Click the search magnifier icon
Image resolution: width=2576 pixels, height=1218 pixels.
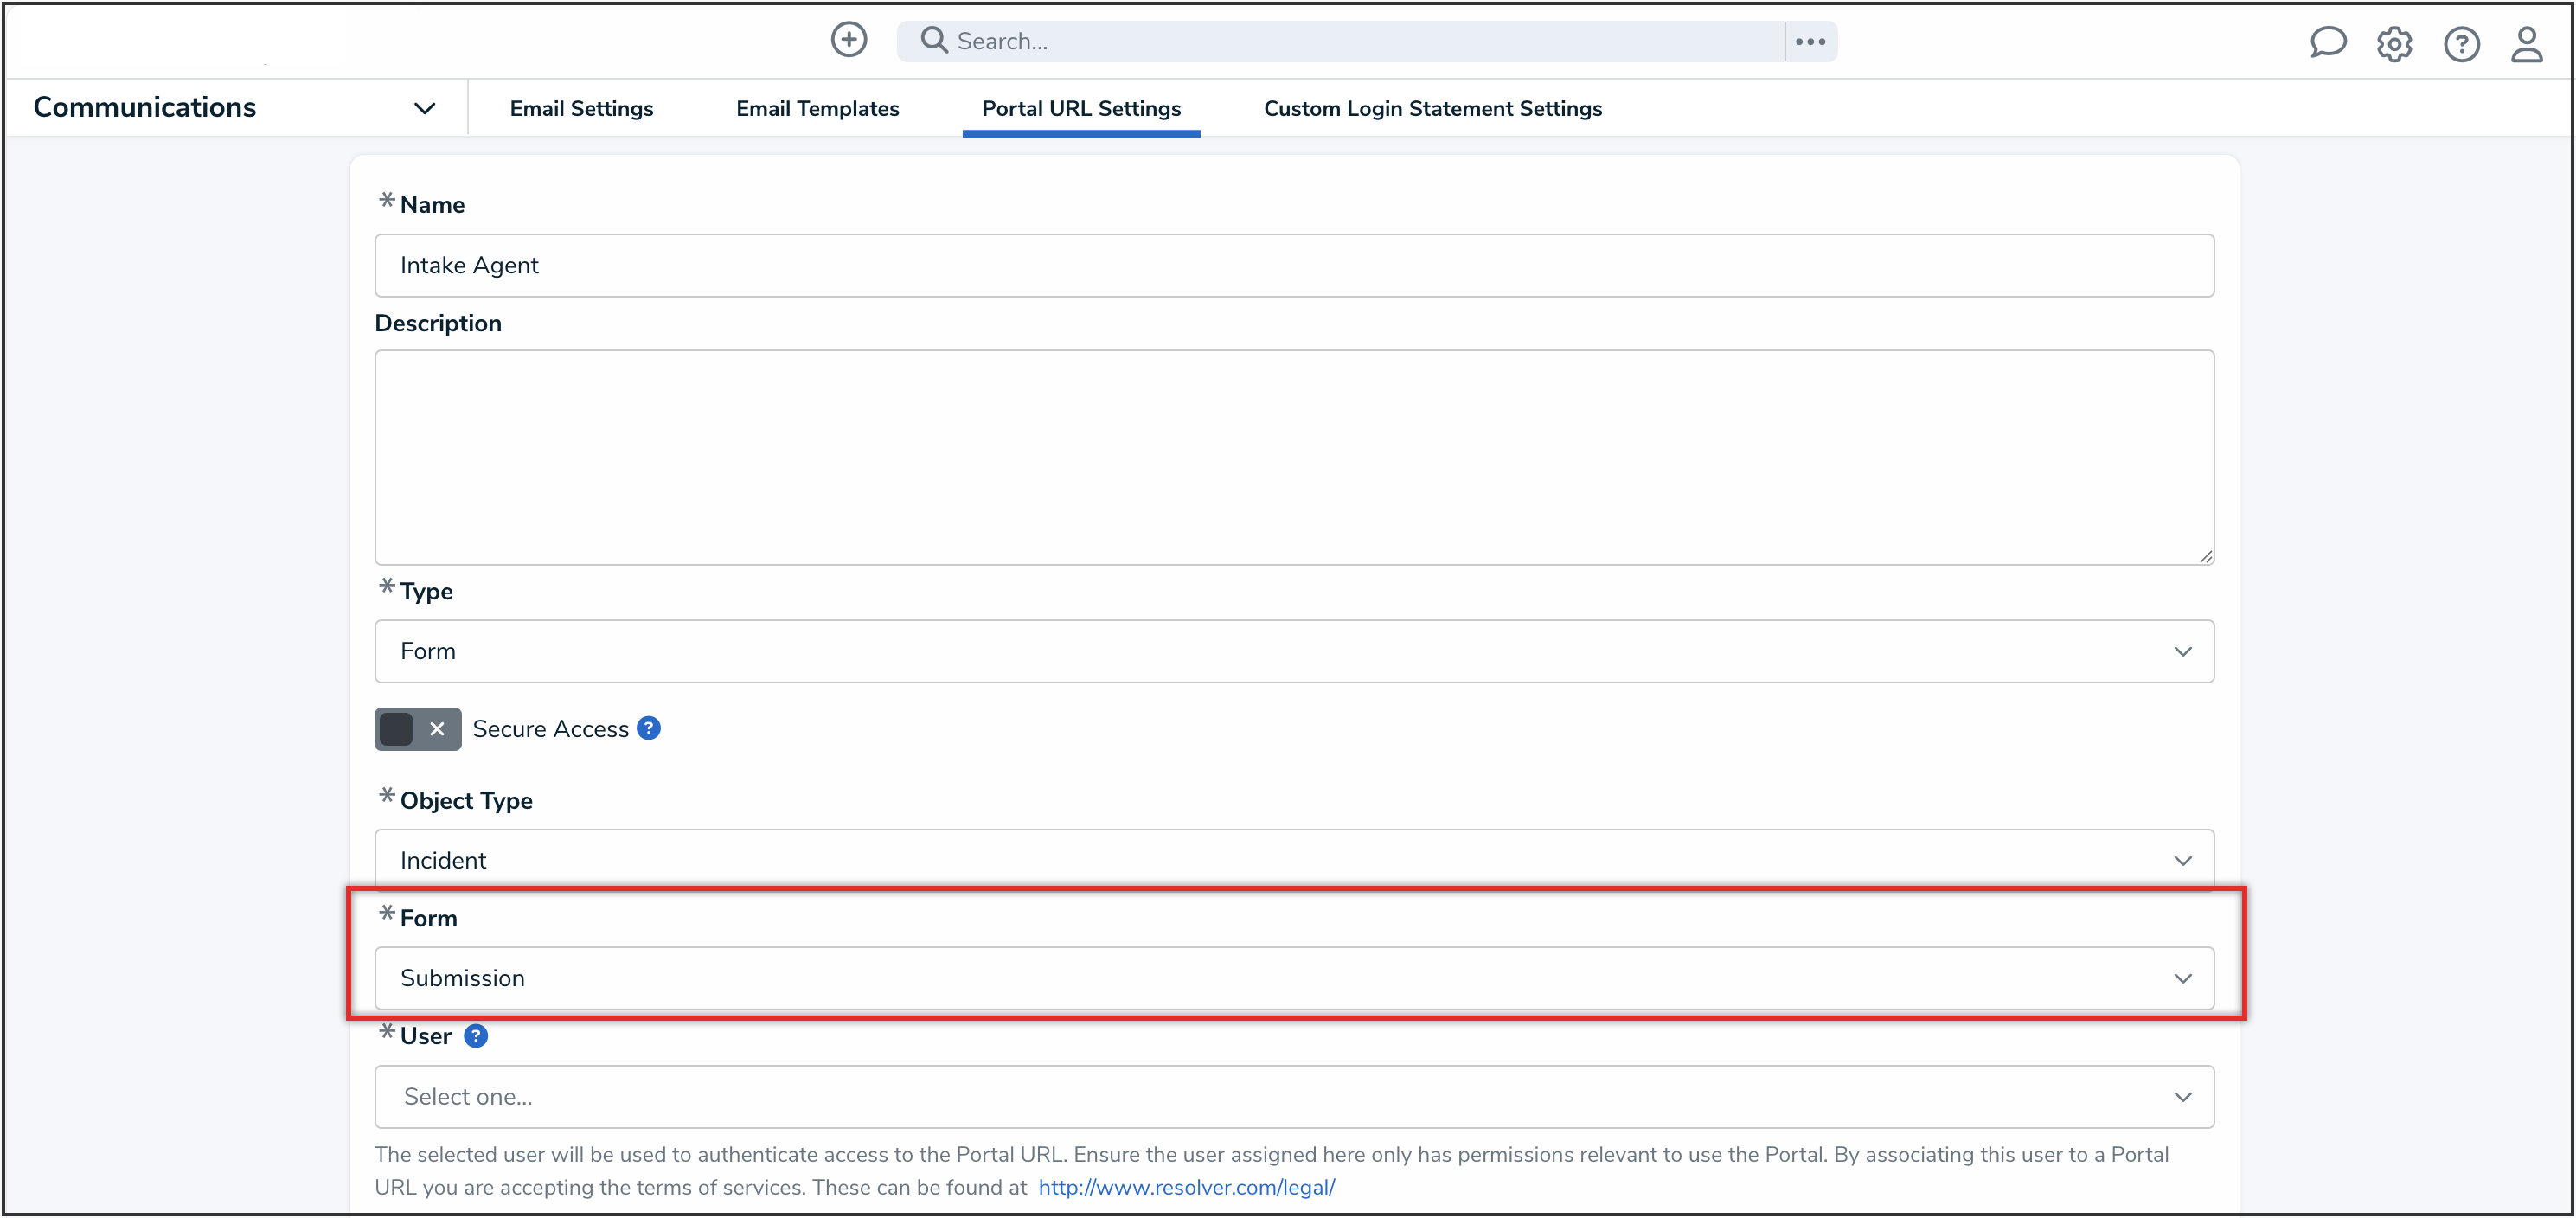(x=933, y=39)
